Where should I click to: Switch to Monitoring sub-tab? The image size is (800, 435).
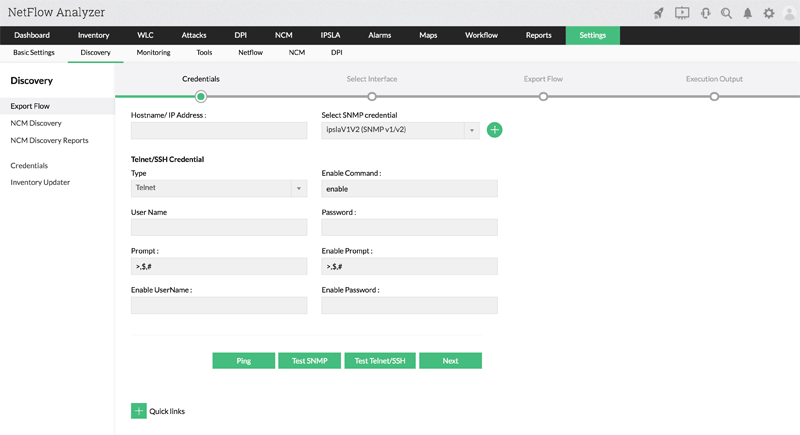click(x=154, y=53)
